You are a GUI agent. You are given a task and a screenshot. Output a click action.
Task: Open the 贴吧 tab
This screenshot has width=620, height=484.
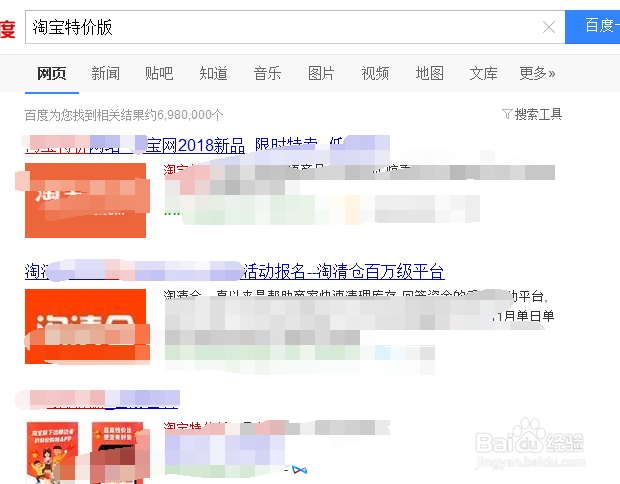159,74
